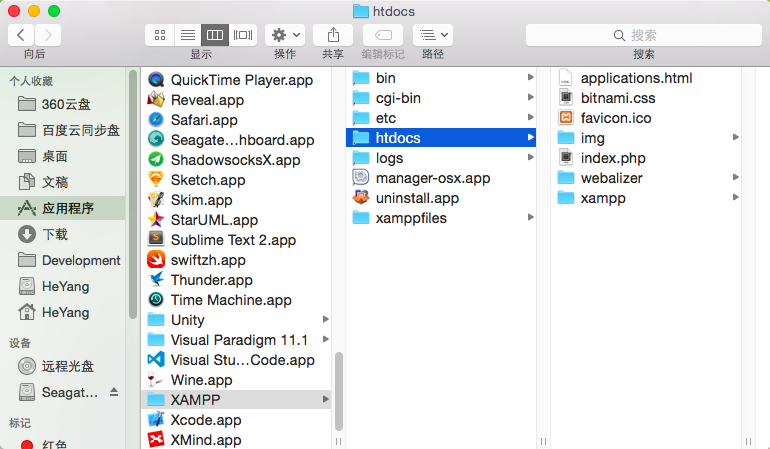Open the gear action menu
Screen dimensions: 770x449
tap(285, 35)
